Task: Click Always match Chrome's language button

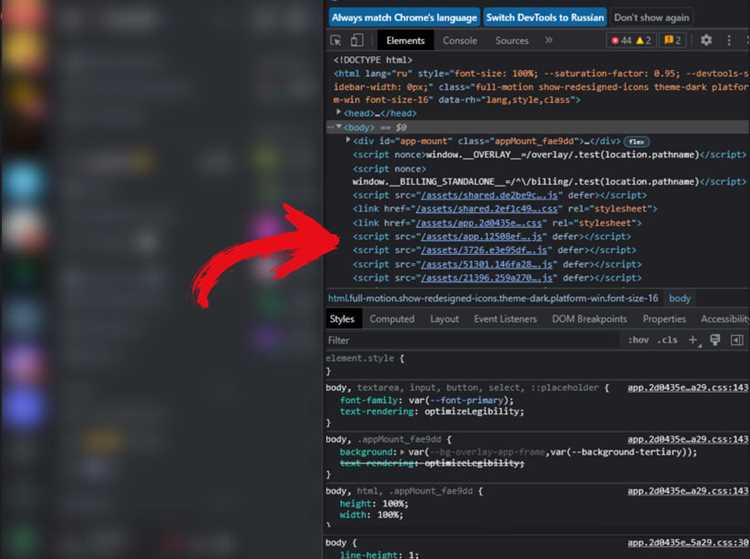Action: pyautogui.click(x=404, y=18)
